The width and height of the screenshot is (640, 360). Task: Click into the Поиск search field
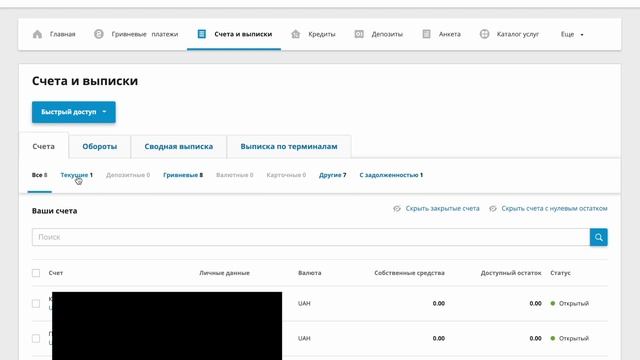(311, 237)
